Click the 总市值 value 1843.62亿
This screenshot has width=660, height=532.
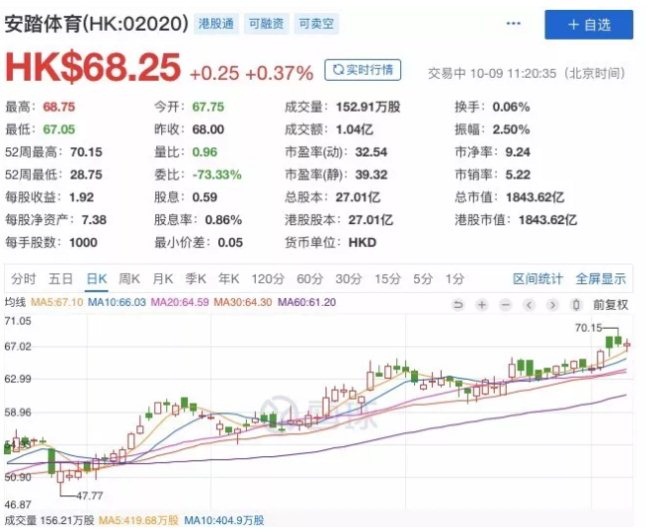[x=535, y=197]
